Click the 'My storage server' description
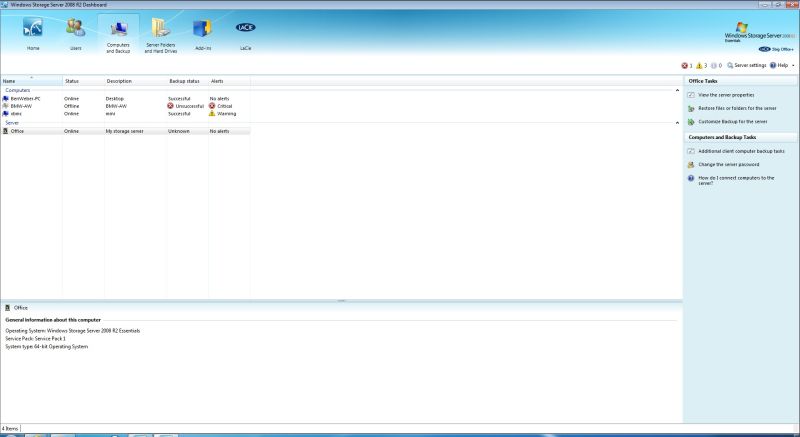 point(124,131)
